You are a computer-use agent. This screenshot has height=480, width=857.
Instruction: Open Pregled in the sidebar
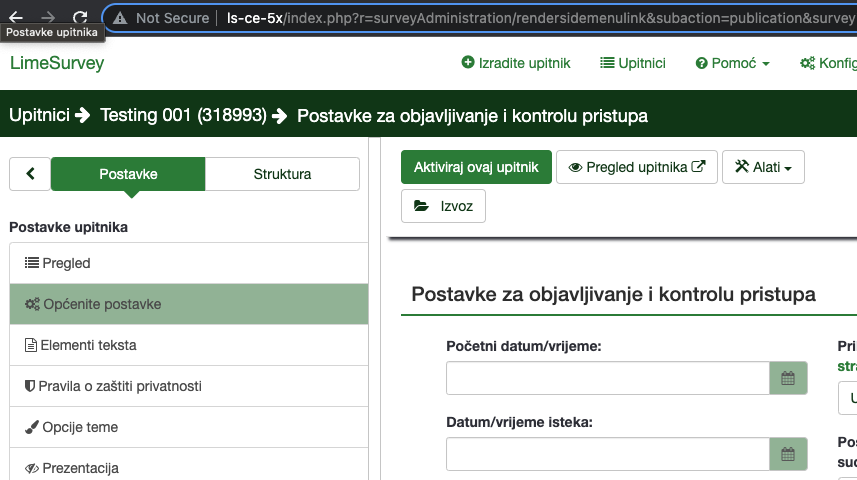(x=66, y=264)
